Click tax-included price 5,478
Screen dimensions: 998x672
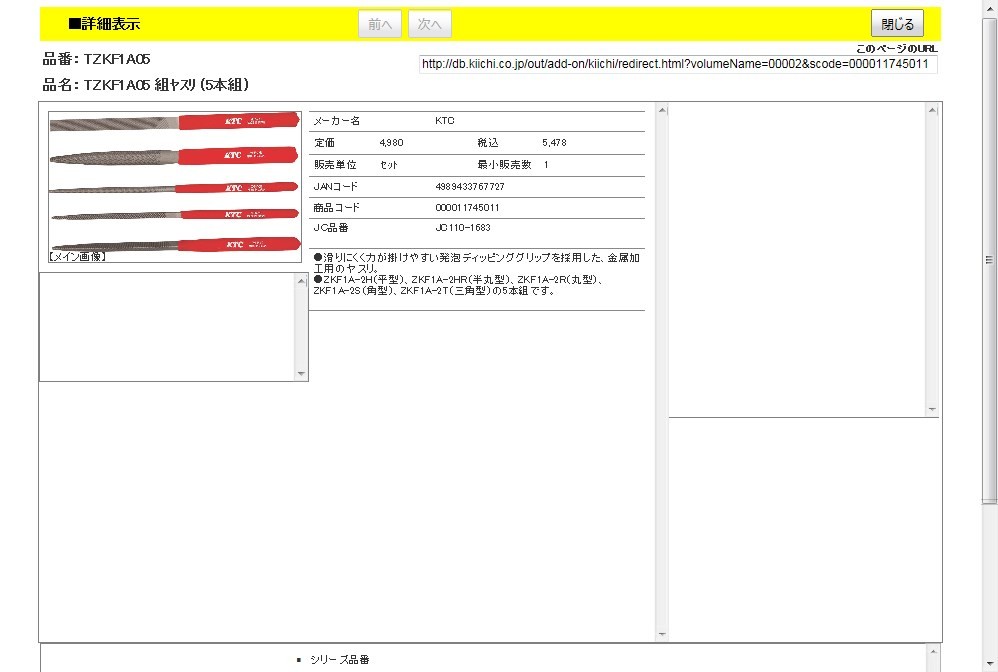tap(554, 143)
